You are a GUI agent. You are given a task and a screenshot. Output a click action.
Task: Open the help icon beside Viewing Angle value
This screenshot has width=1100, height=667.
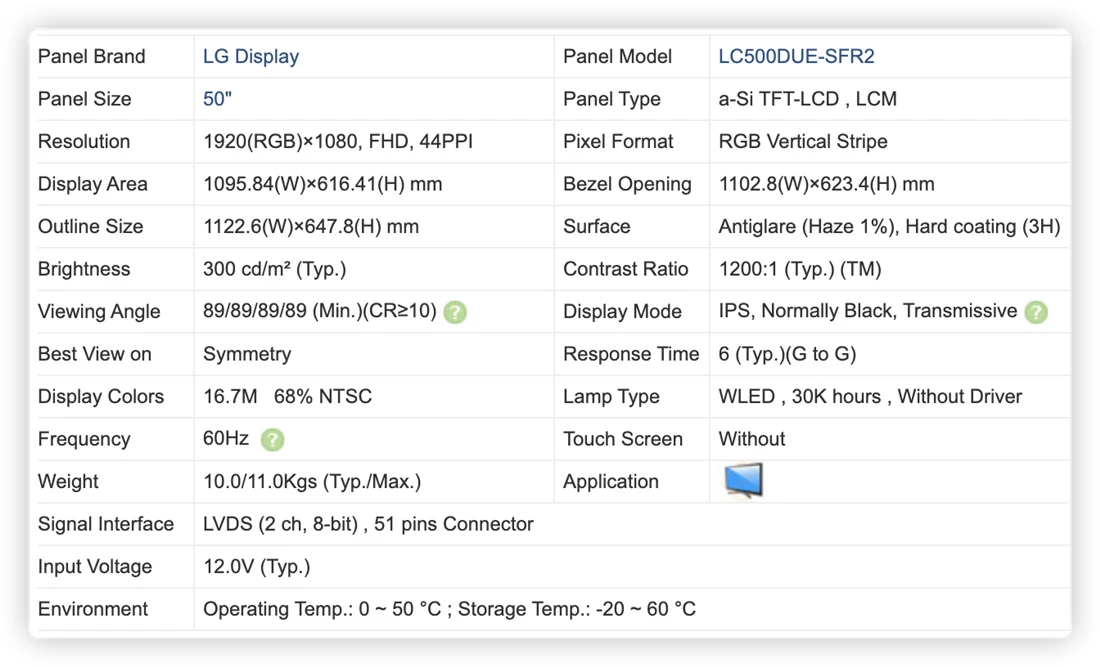pos(455,312)
